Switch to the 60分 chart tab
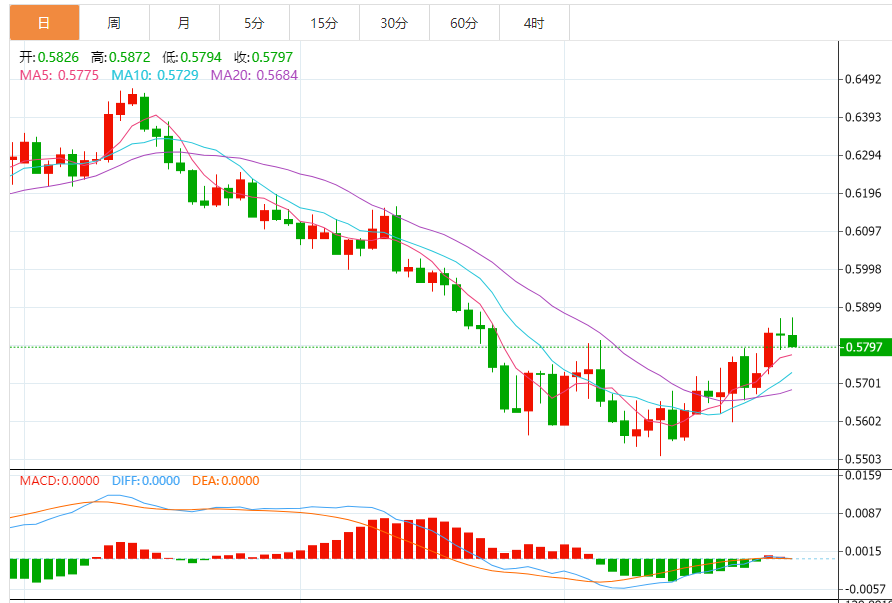The width and height of the screenshot is (892, 603). [x=464, y=22]
